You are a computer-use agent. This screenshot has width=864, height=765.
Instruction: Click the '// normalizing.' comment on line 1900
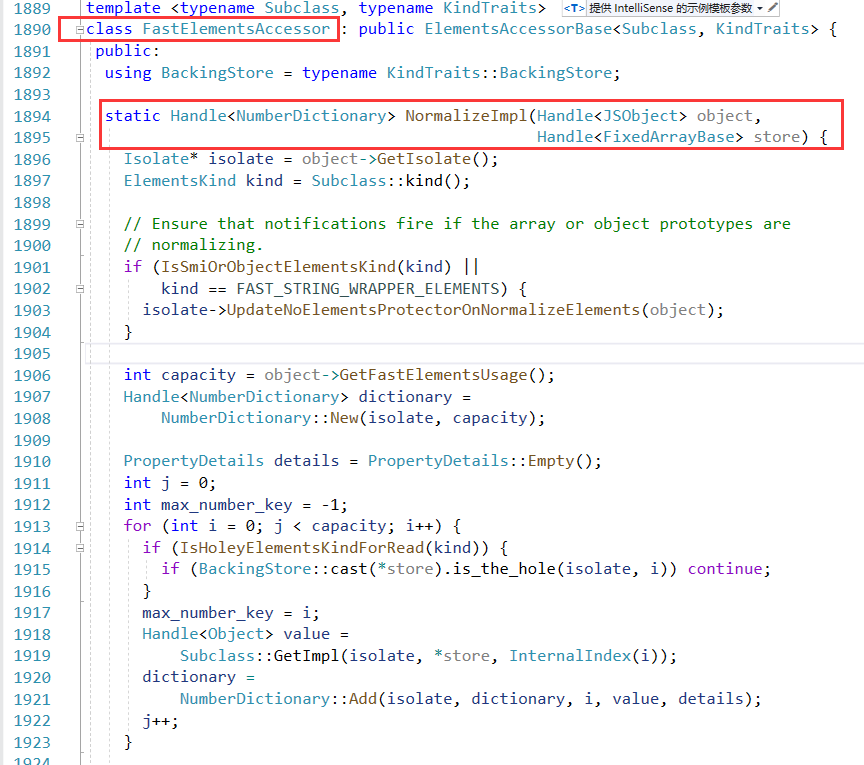(x=193, y=245)
